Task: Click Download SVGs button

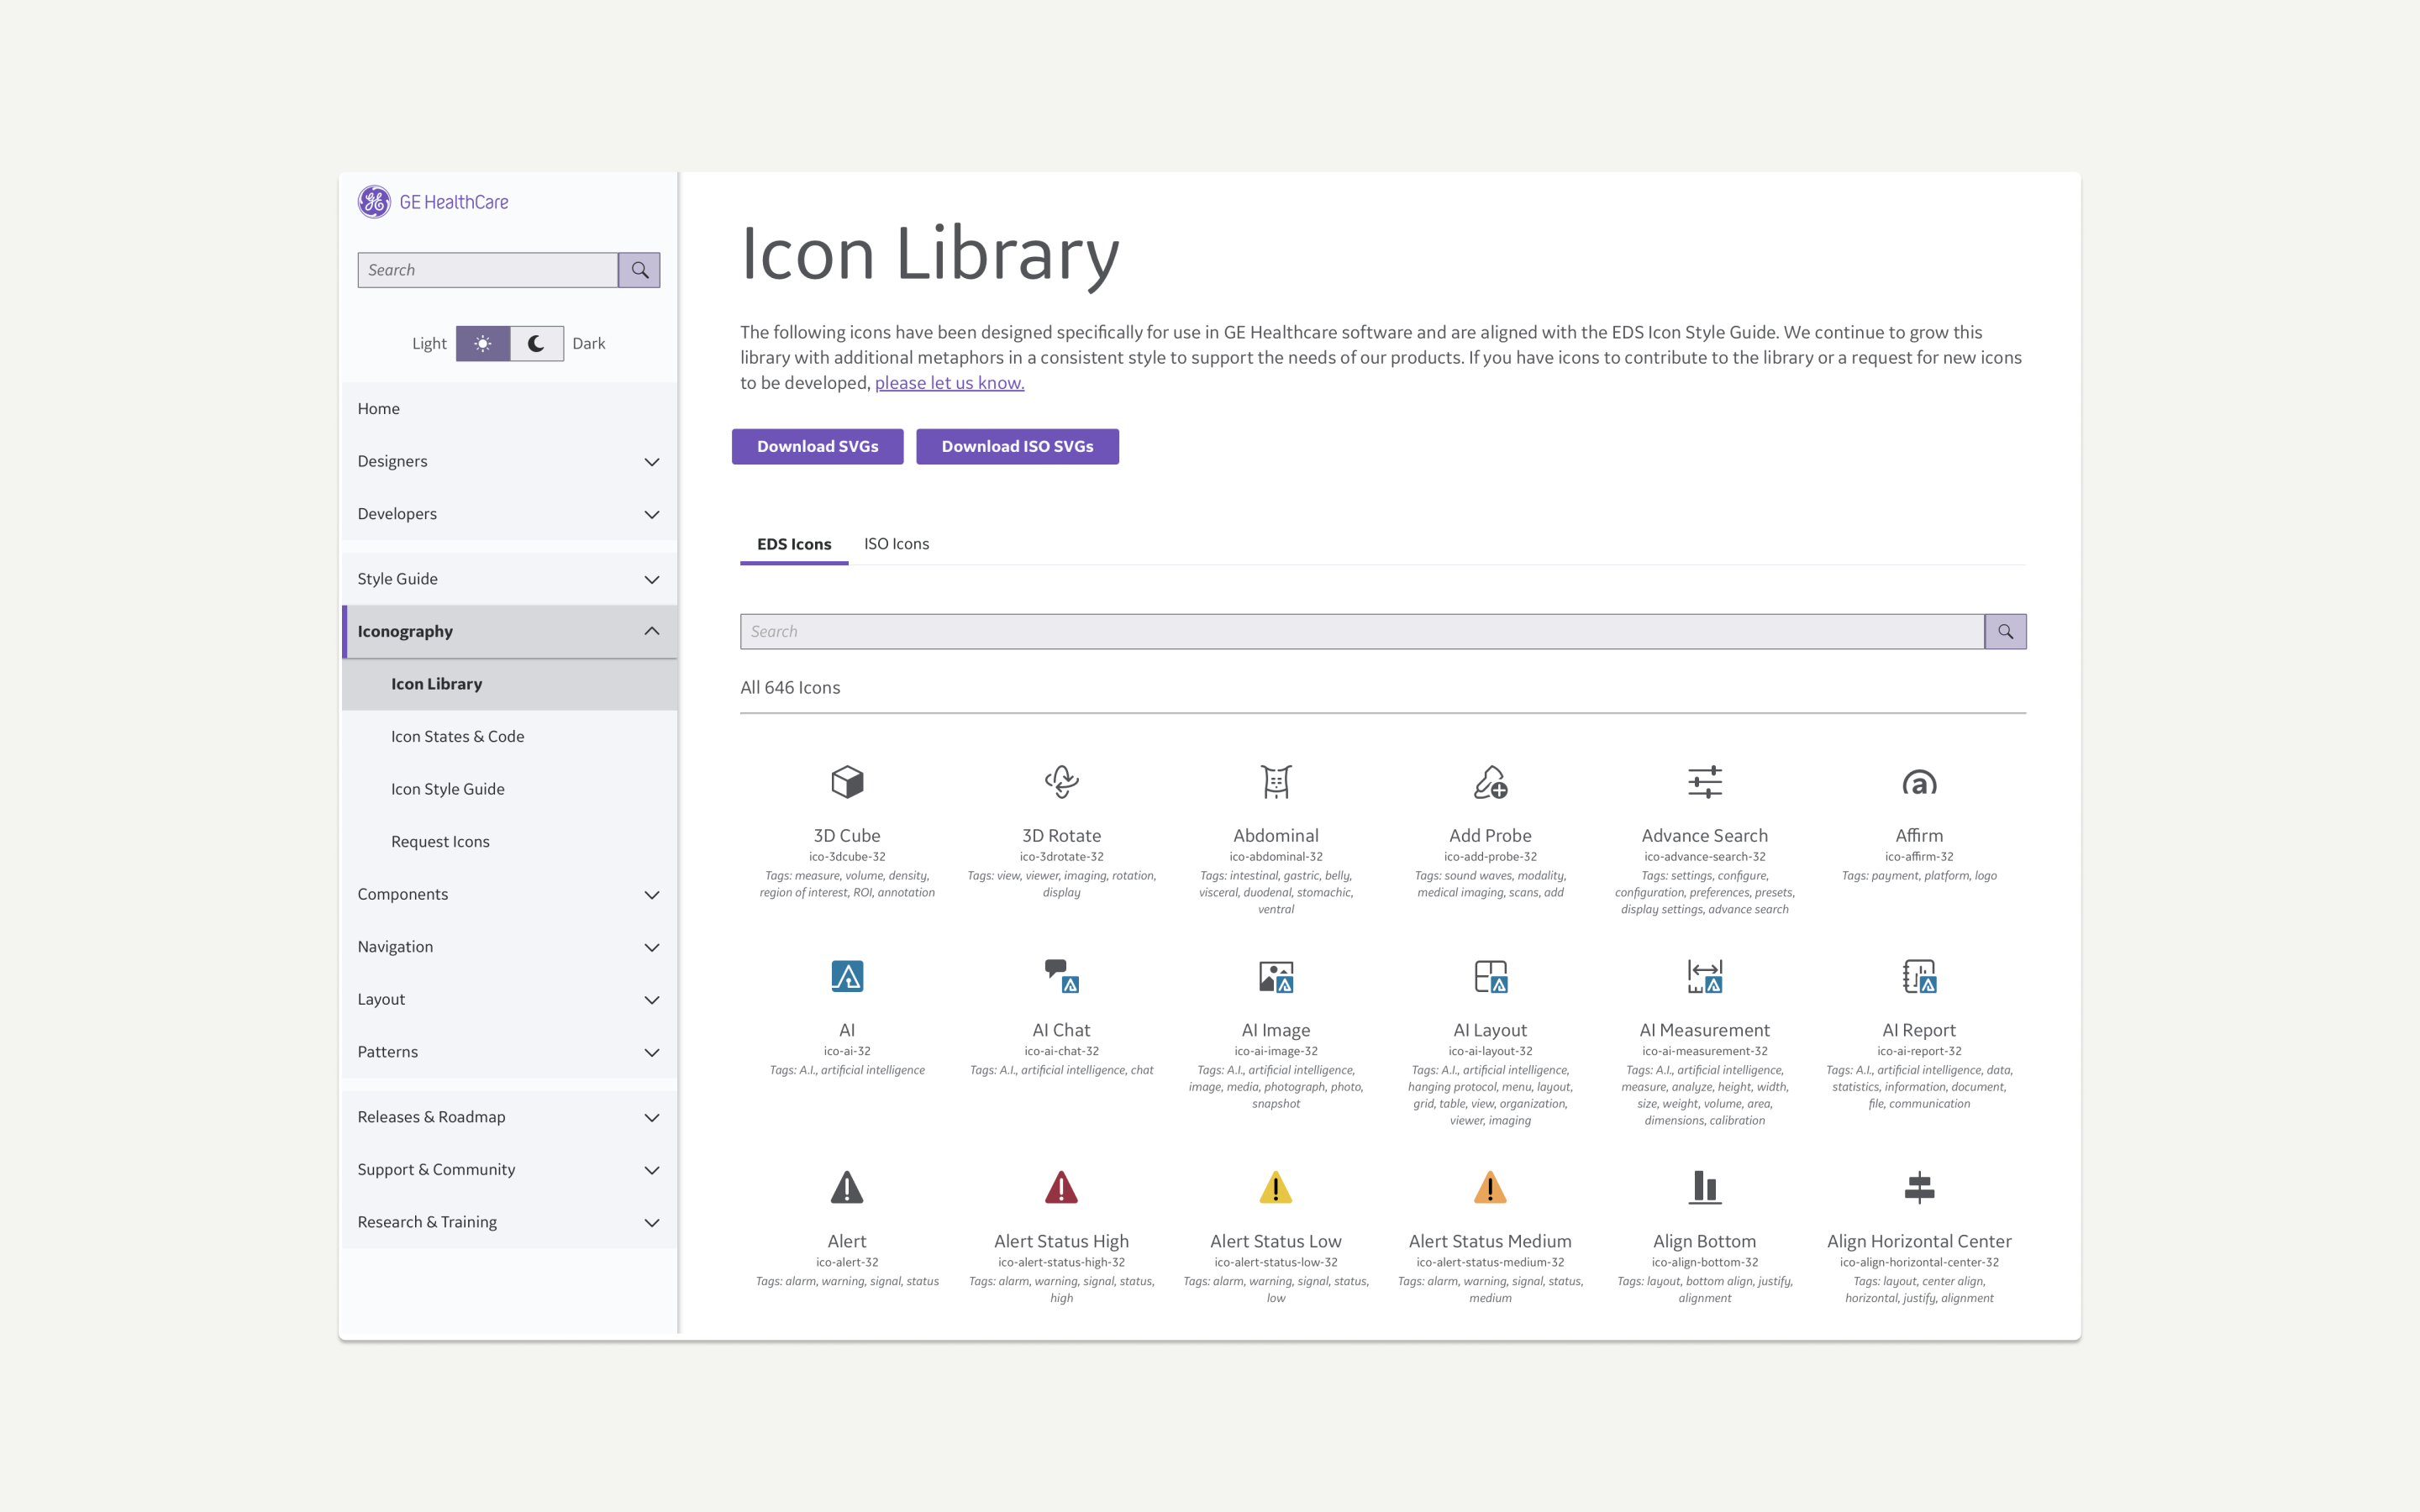Action: point(817,446)
